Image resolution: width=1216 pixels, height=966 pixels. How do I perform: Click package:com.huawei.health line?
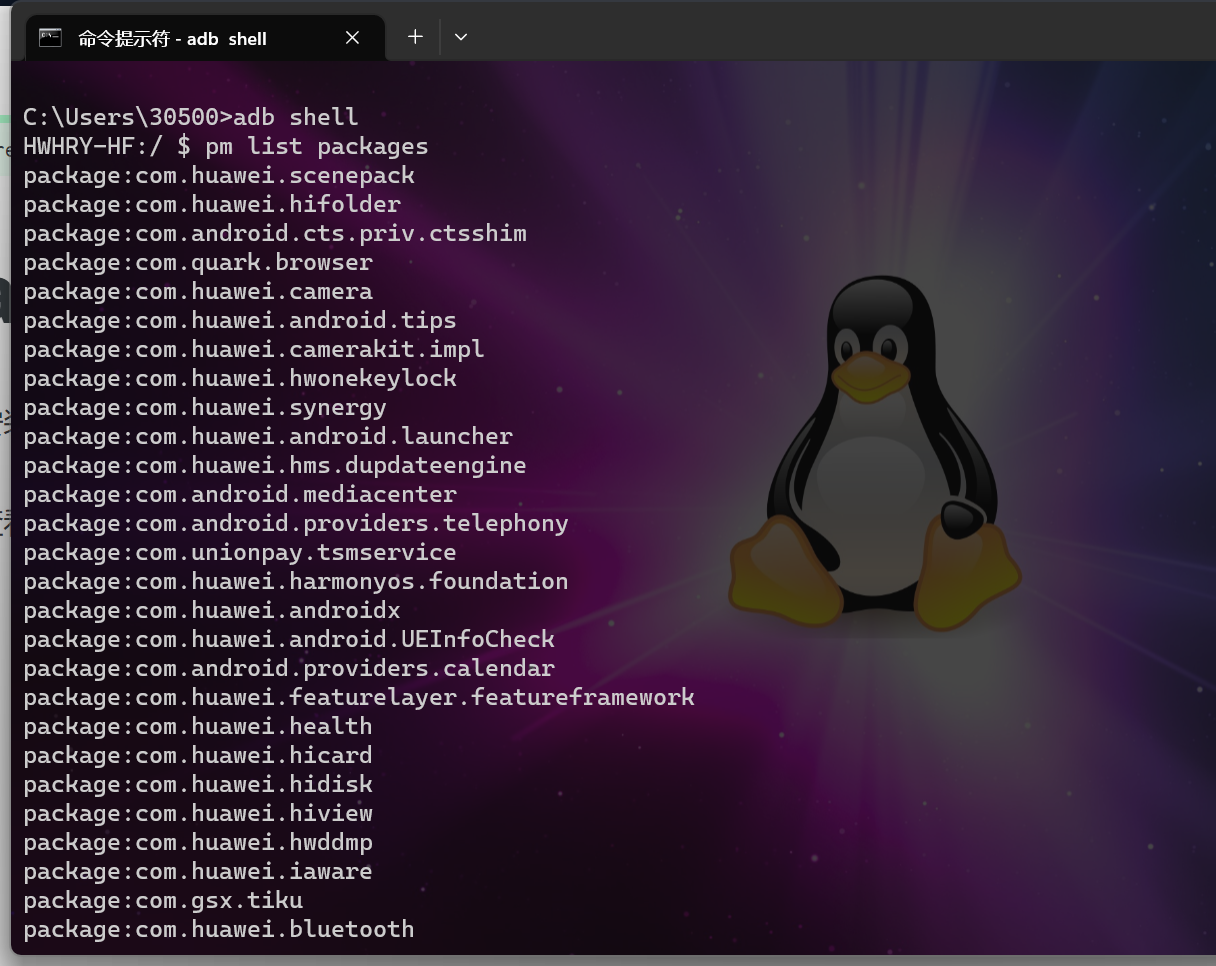click(x=198, y=726)
